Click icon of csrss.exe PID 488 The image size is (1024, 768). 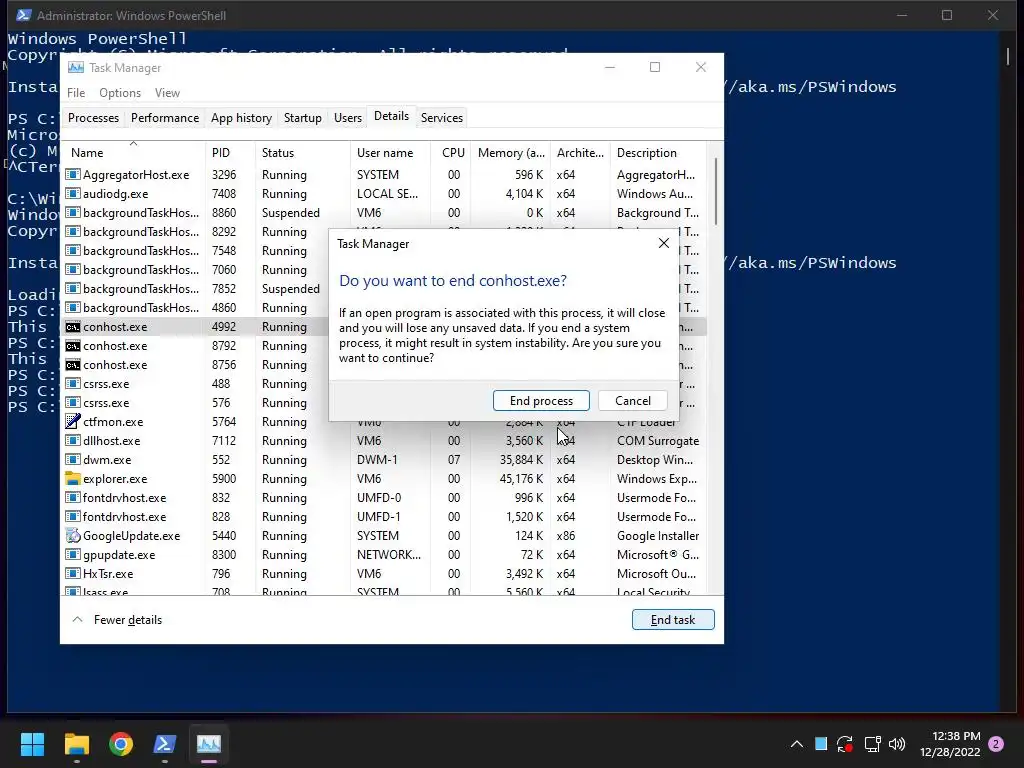[x=72, y=383]
